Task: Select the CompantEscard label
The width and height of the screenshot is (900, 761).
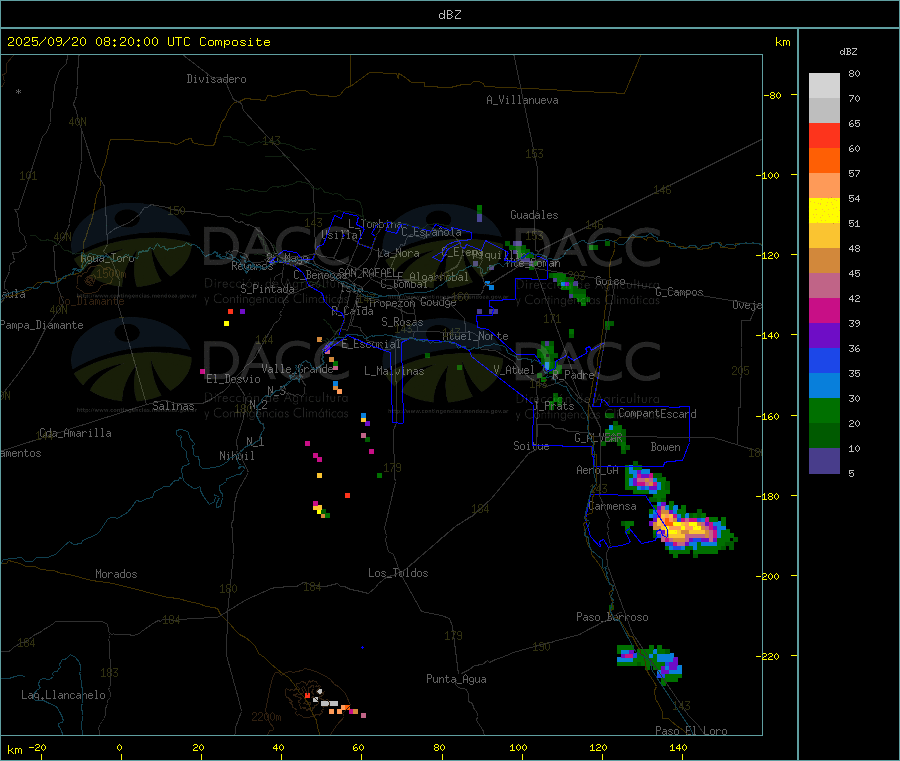Action: [x=657, y=414]
